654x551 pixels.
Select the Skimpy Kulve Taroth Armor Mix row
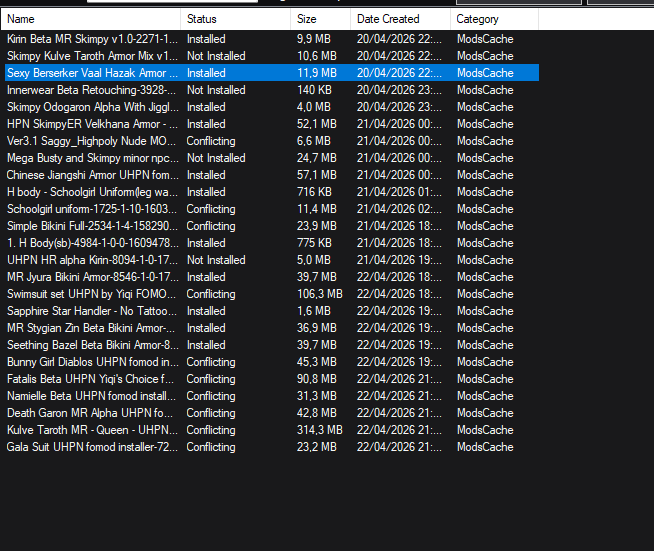pos(272,56)
